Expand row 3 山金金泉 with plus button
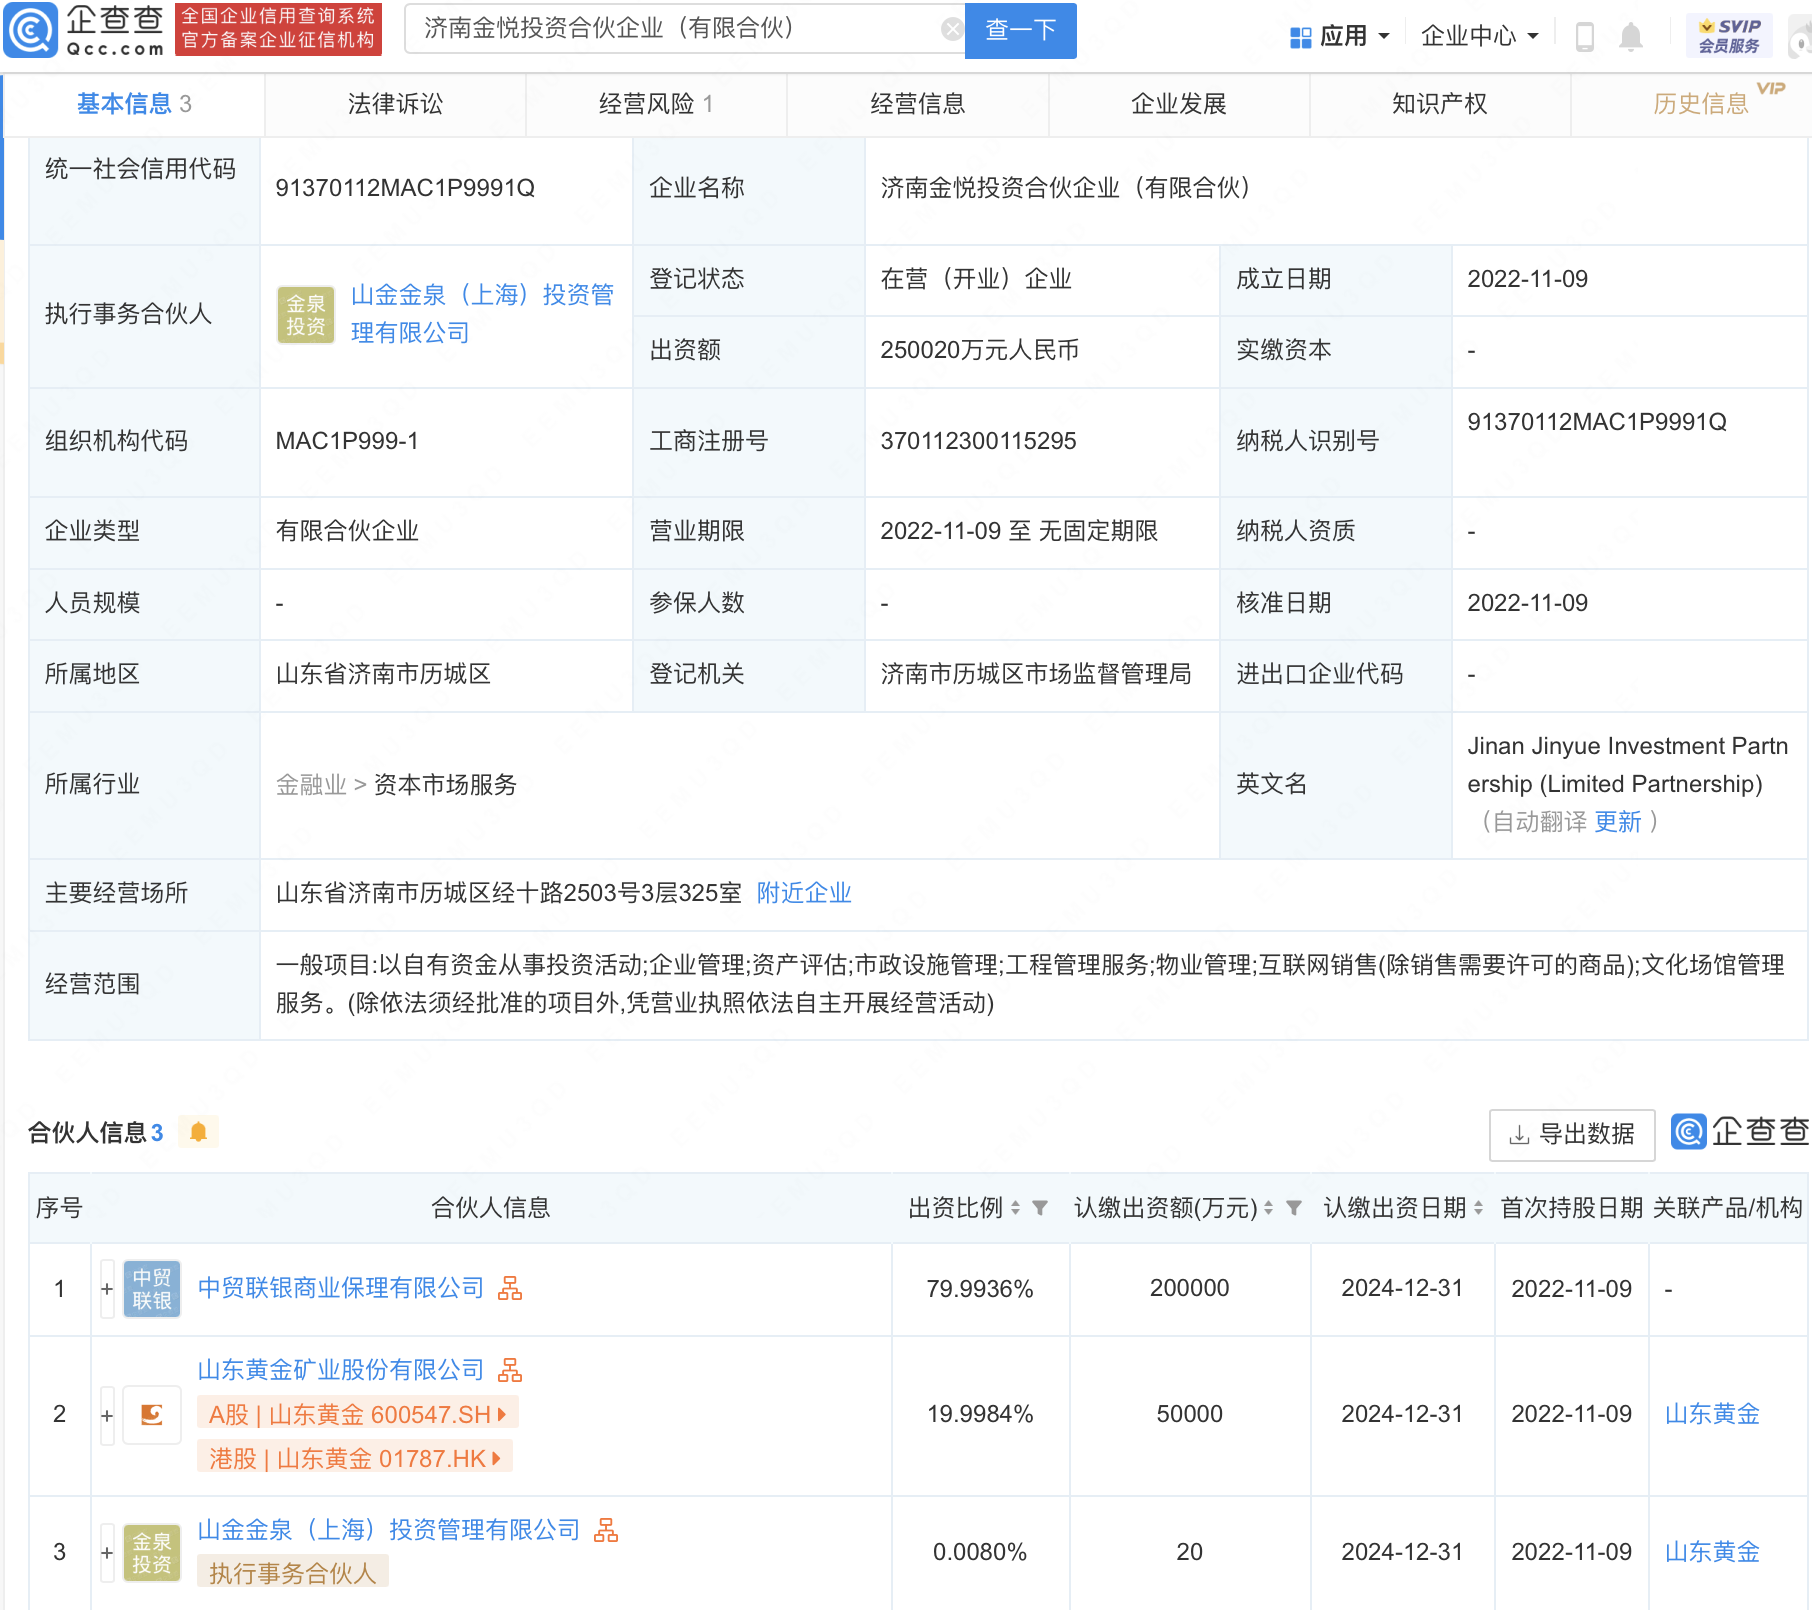Screen dimensions: 1812x1610 click(x=107, y=1552)
